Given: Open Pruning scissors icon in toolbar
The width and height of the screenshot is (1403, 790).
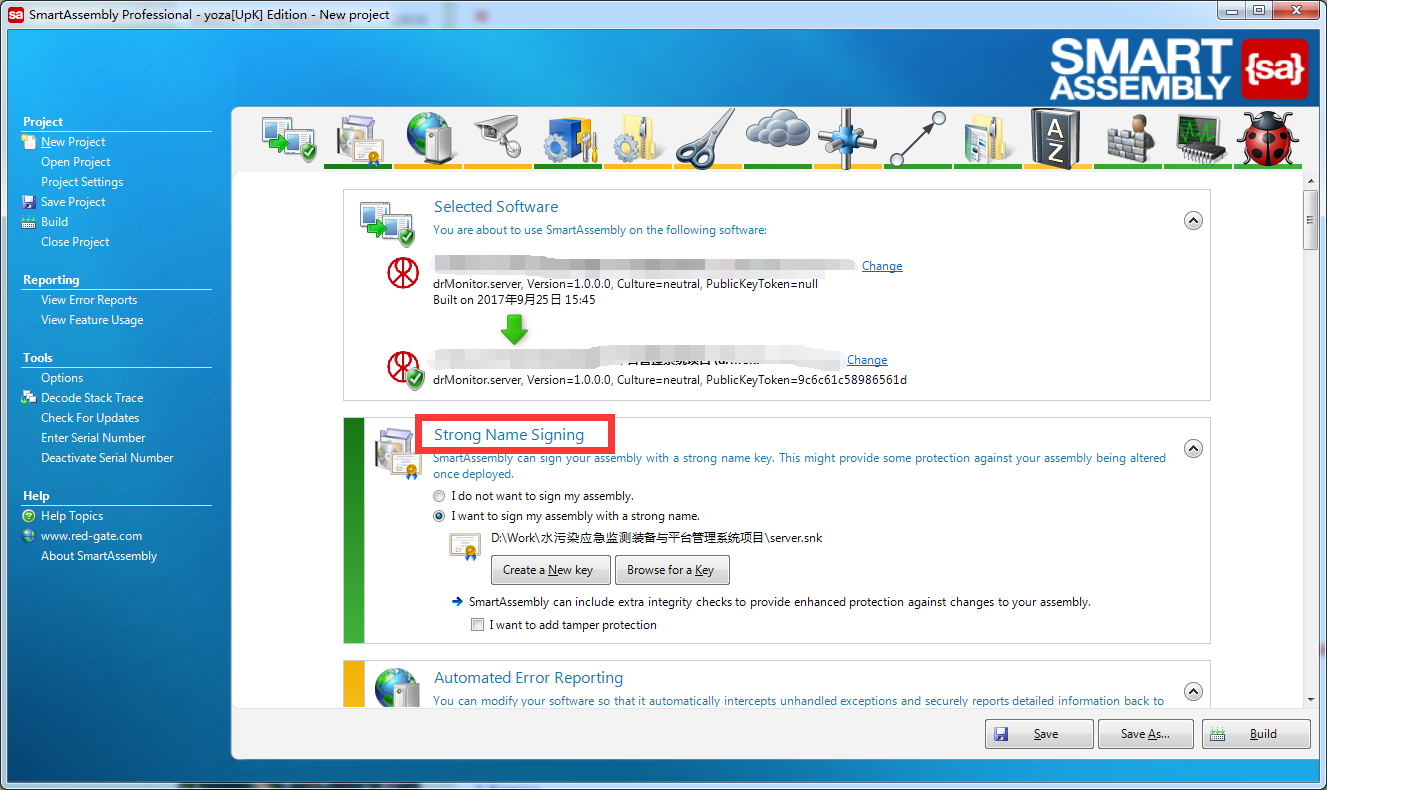Looking at the screenshot, I should click(x=706, y=138).
